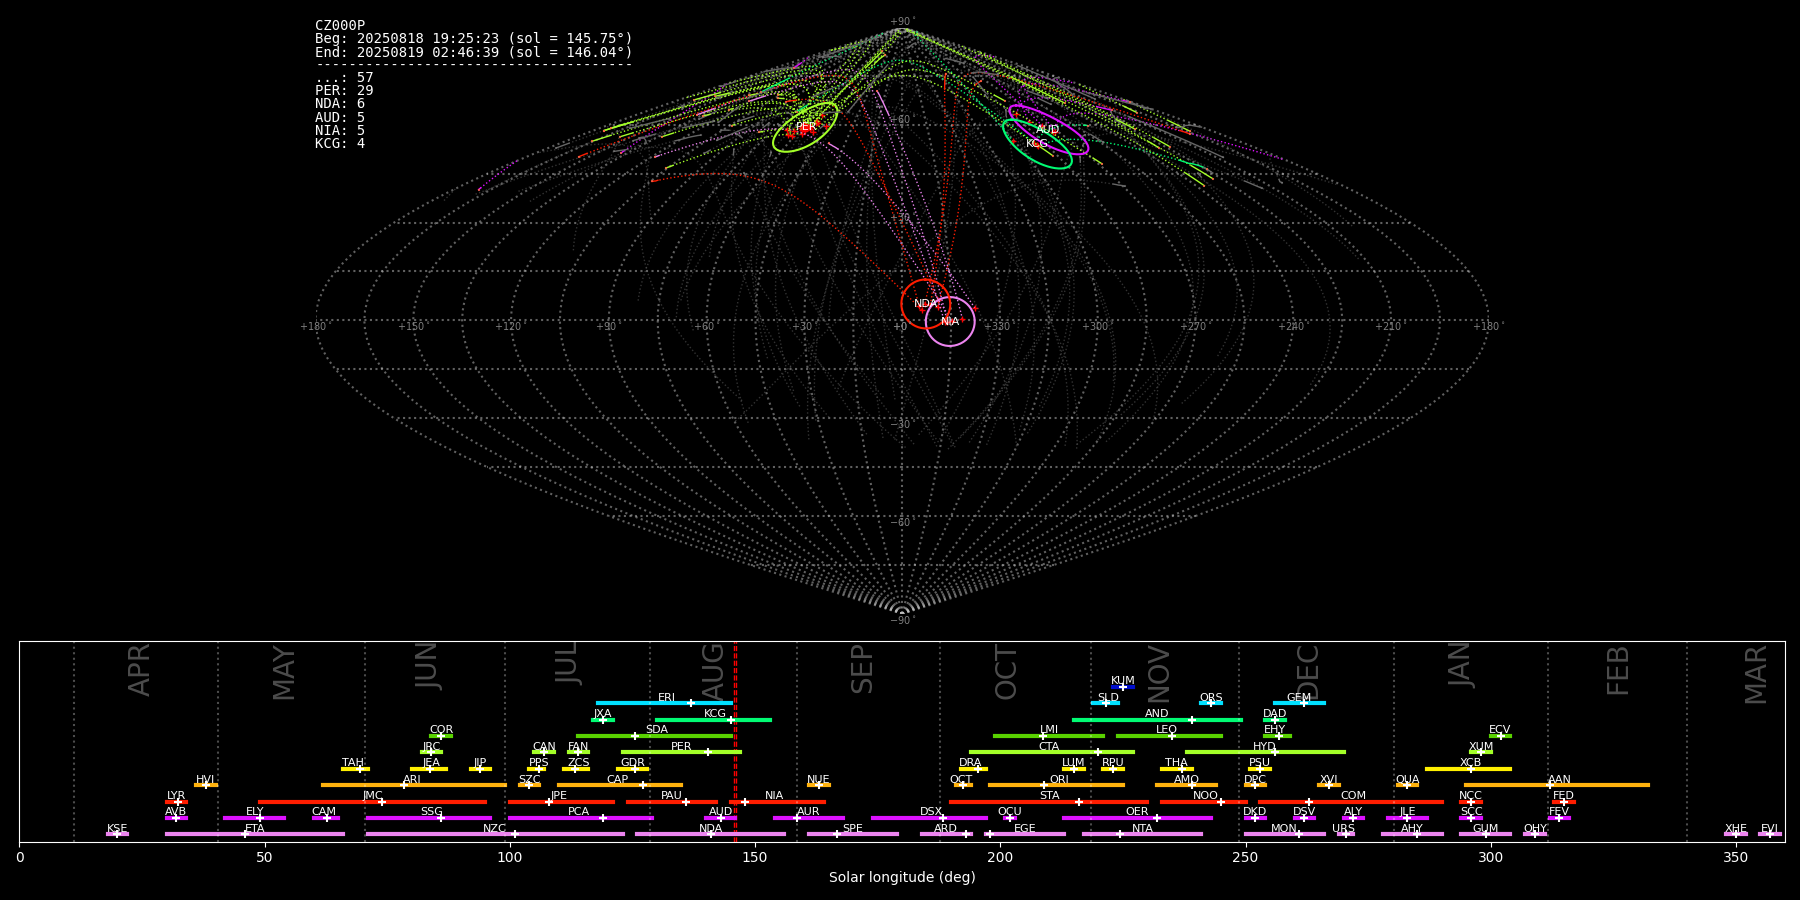This screenshot has width=1800, height=900.
Task: Click the STA shower bar in timeline
Action: pyautogui.click(x=1049, y=802)
